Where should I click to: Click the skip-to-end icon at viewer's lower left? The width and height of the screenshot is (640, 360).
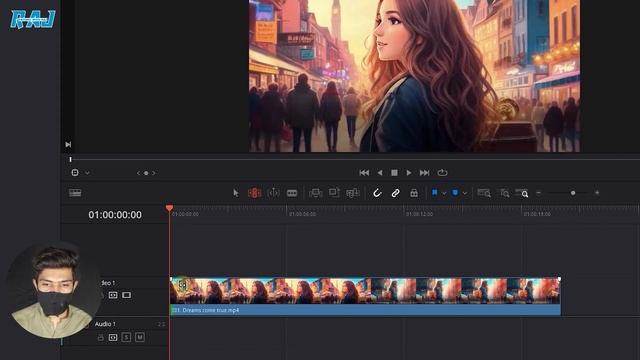coord(68,144)
